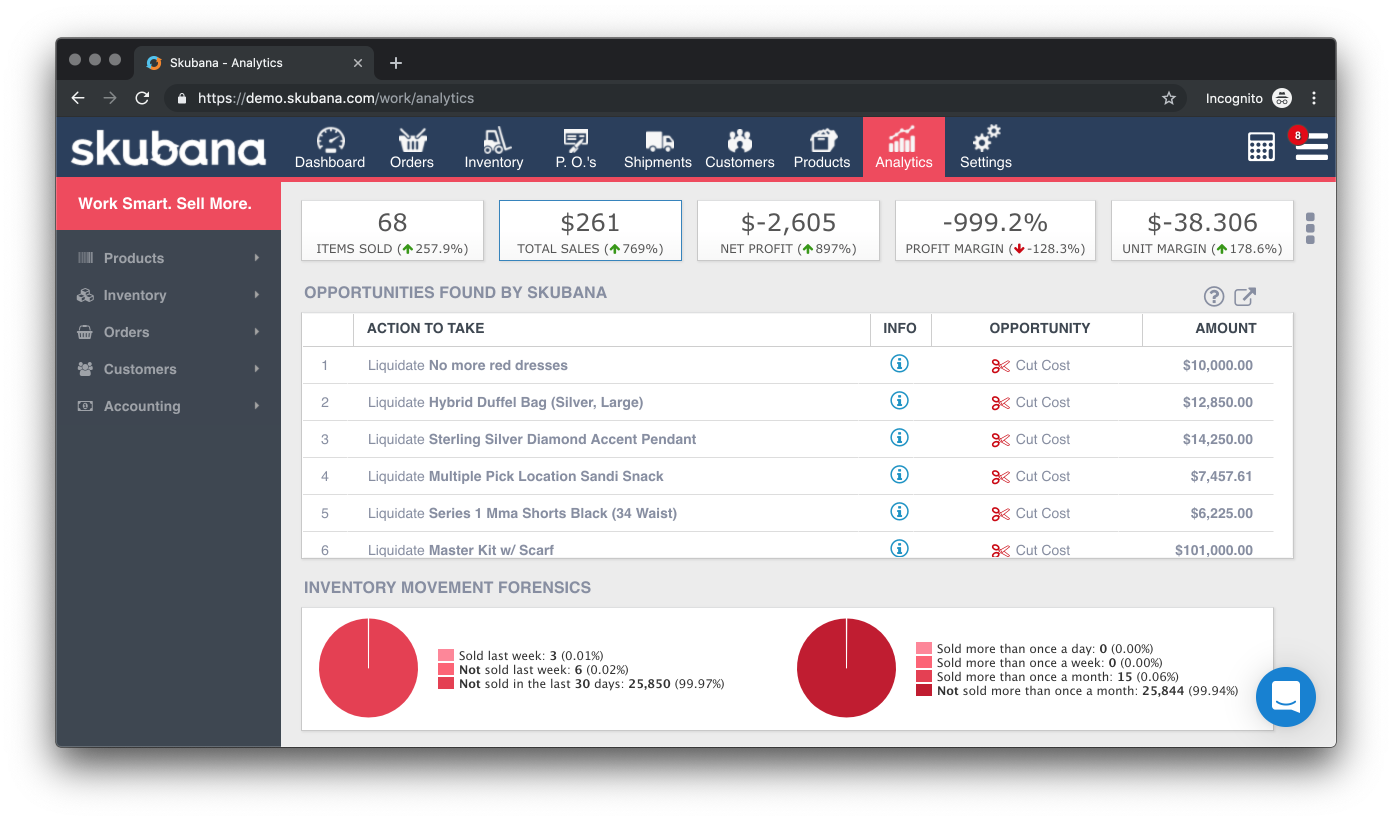Expand Customers in the left sidebar
1392x821 pixels.
[168, 369]
